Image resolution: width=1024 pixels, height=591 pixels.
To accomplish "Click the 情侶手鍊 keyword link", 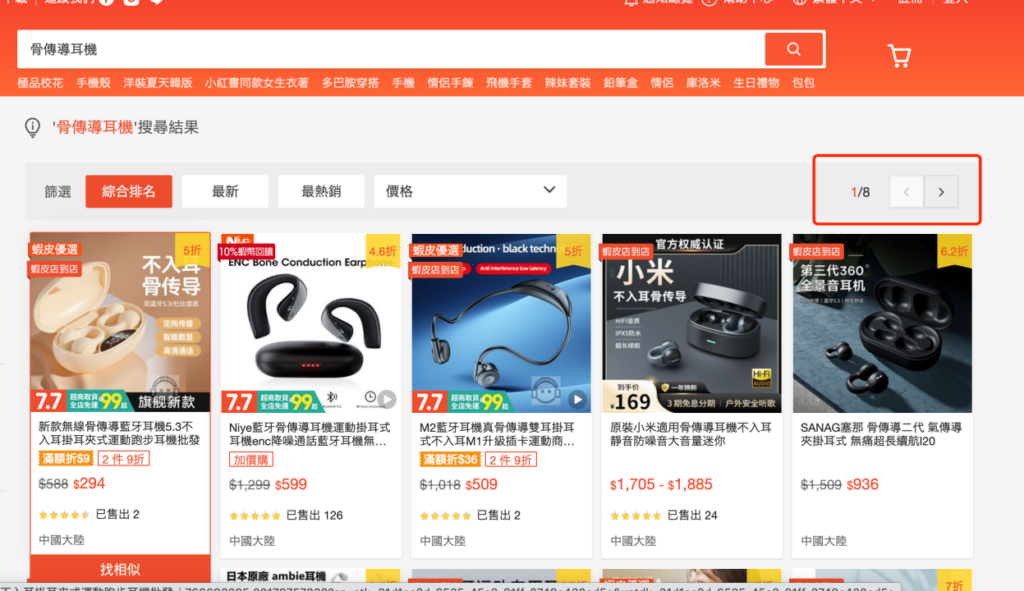I will click(x=450, y=83).
